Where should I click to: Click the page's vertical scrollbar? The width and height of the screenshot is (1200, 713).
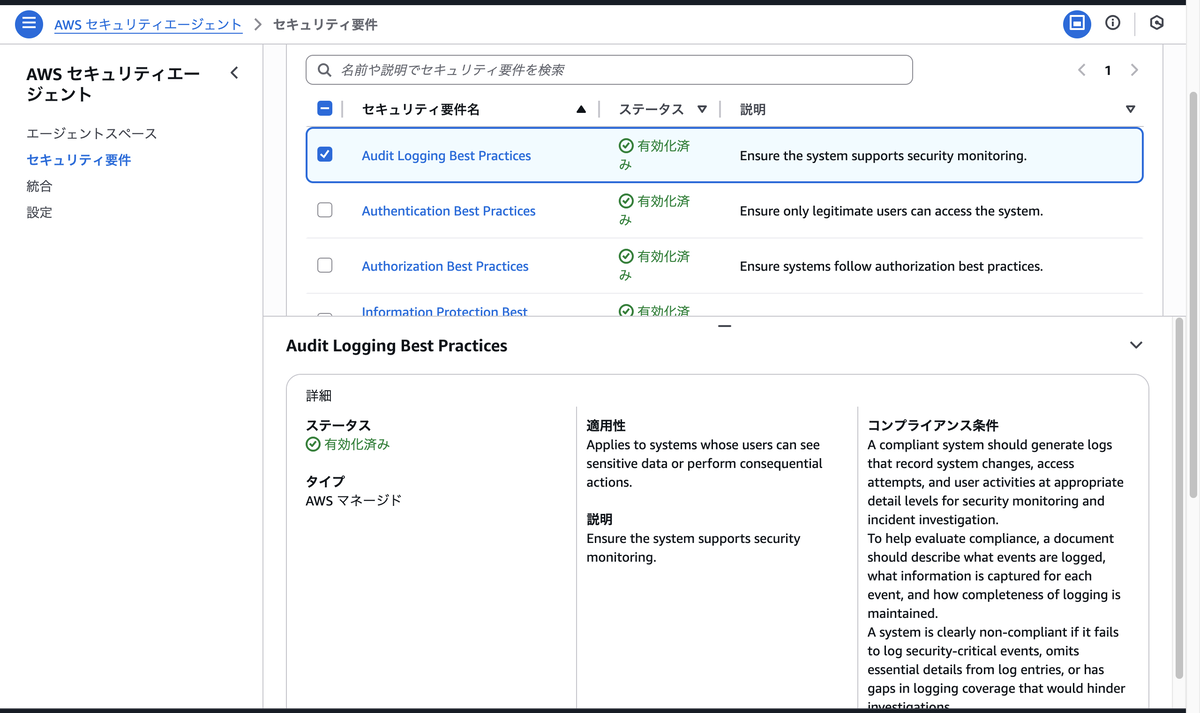click(x=1192, y=293)
